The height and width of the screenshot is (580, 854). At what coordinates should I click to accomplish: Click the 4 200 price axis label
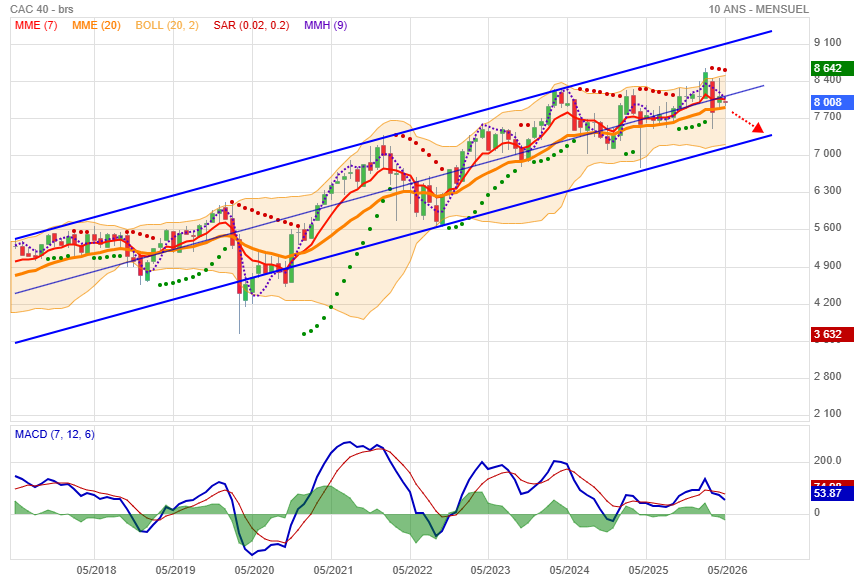click(x=827, y=302)
